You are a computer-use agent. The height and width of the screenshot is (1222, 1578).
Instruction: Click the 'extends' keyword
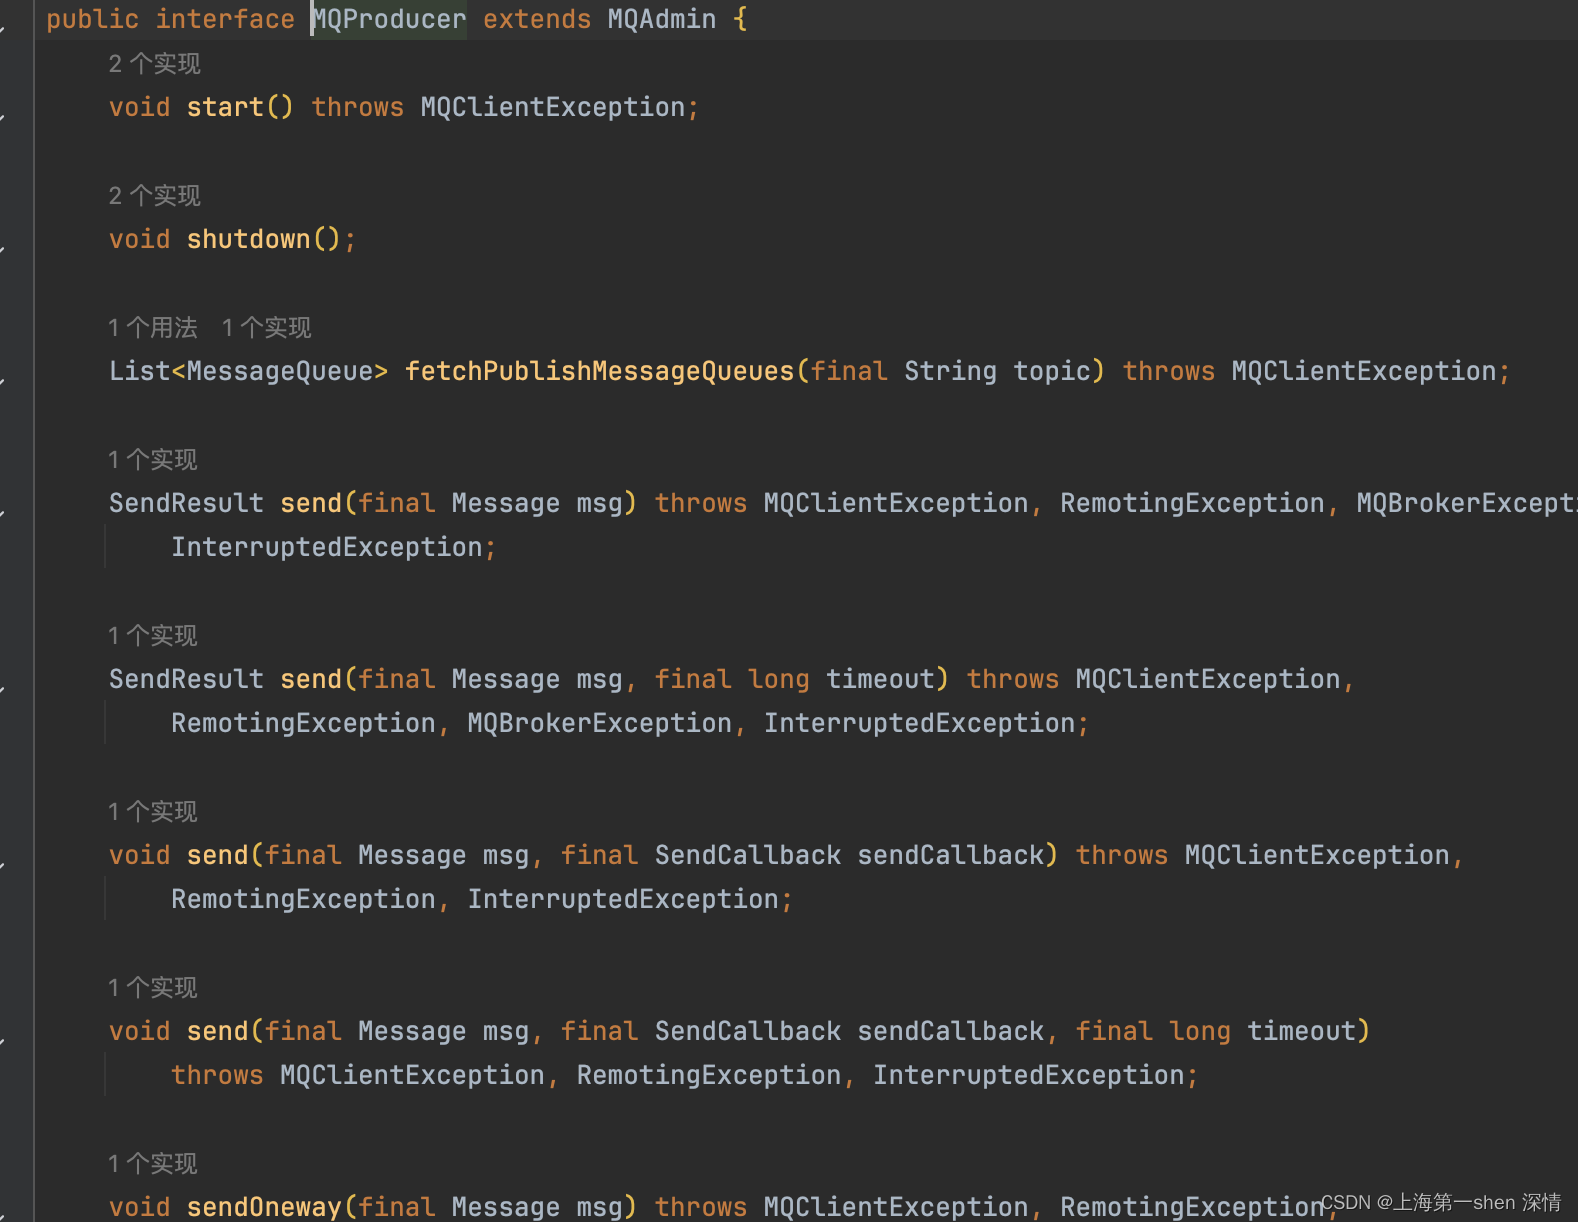[x=537, y=19]
